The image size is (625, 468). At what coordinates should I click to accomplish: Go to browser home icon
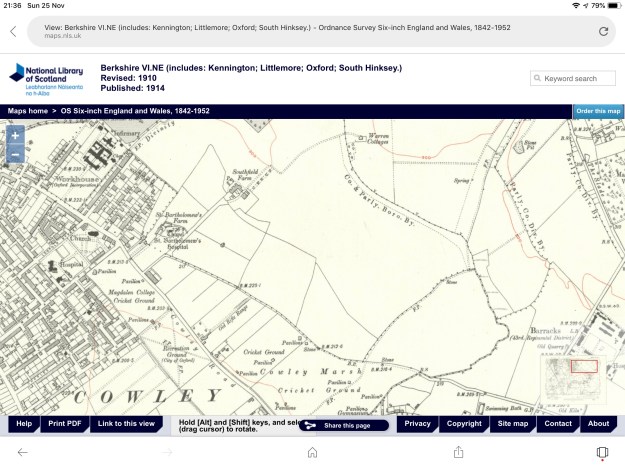312,452
